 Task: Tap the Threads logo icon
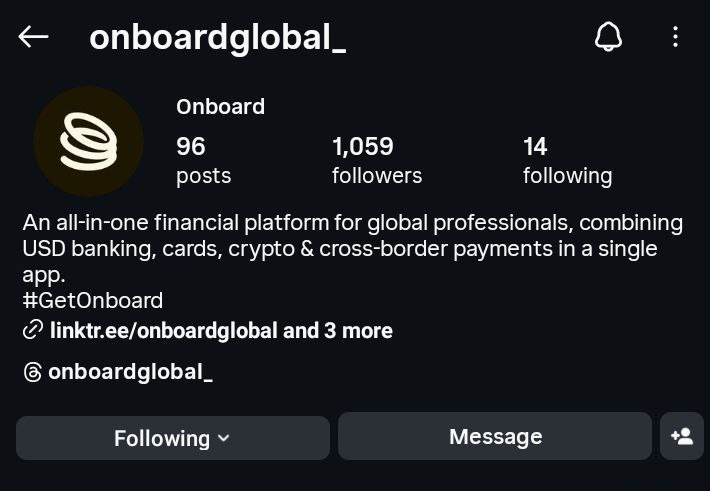click(33, 373)
